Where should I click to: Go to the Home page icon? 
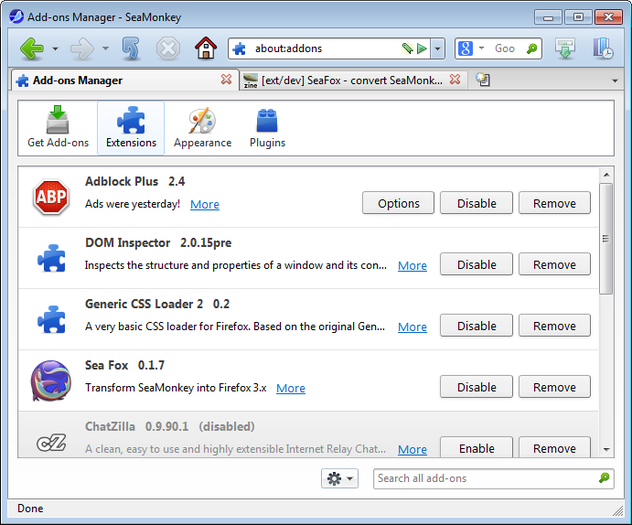pyautogui.click(x=206, y=48)
